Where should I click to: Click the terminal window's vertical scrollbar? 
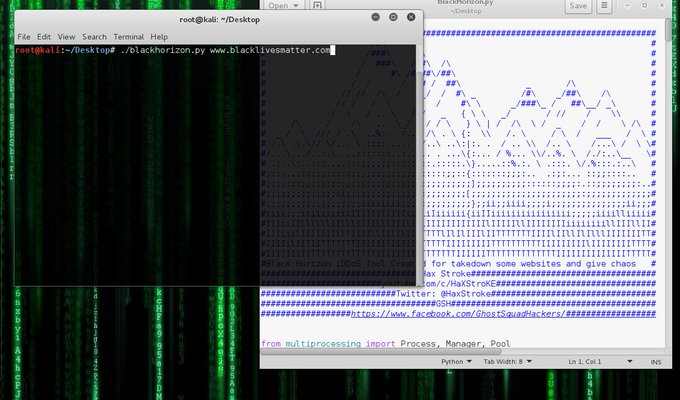[419, 165]
